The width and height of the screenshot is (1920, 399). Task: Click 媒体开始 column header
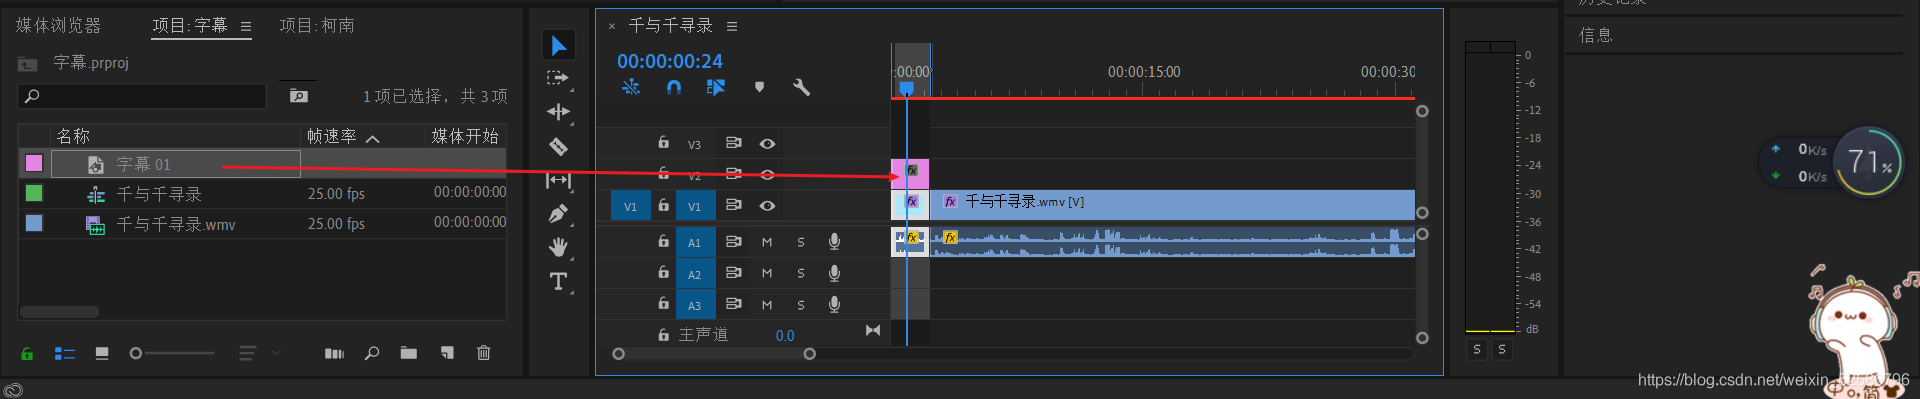[x=465, y=136]
